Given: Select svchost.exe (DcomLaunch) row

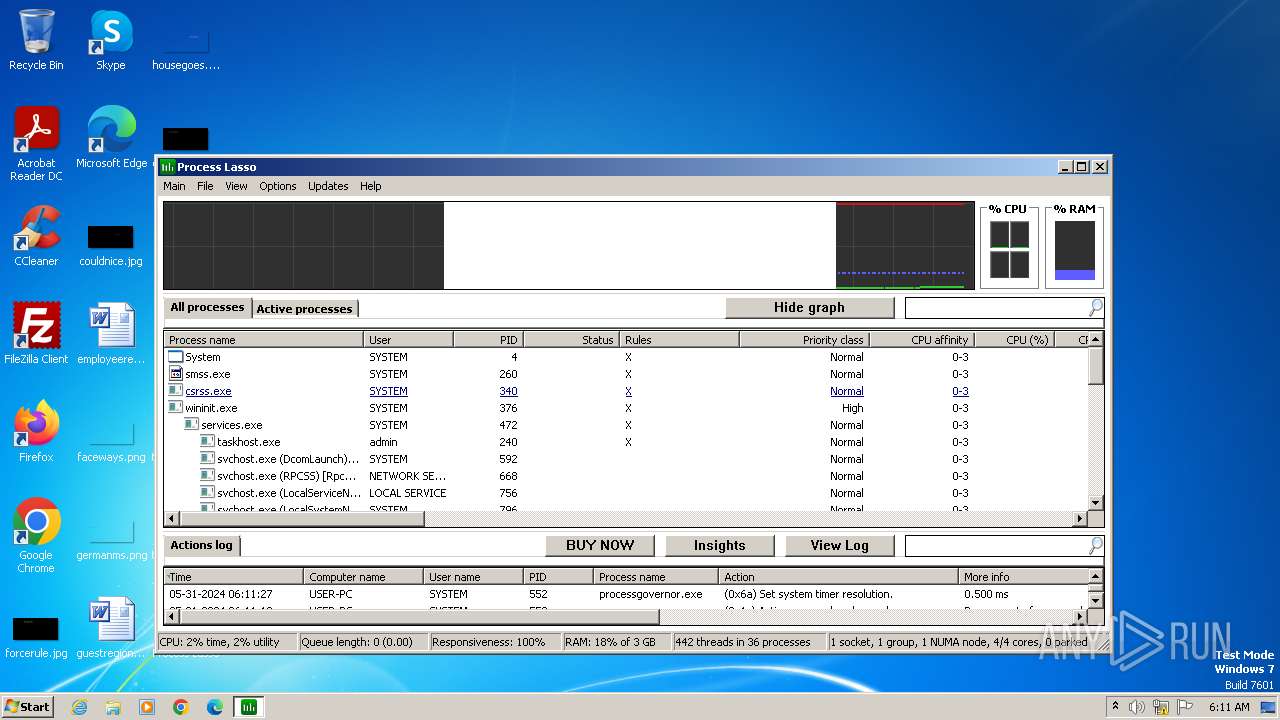Looking at the screenshot, I should (x=626, y=459).
